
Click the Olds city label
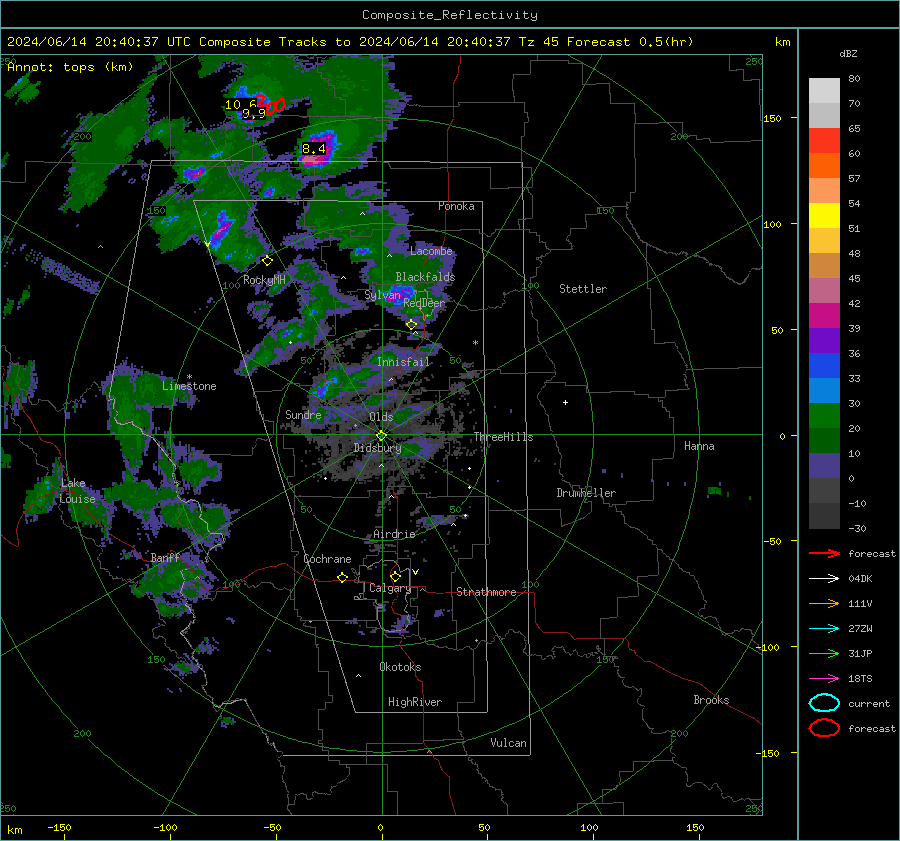[381, 417]
